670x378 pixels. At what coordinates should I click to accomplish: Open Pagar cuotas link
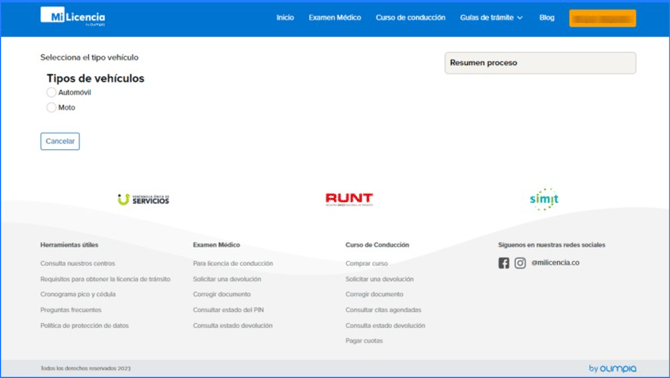(x=364, y=341)
